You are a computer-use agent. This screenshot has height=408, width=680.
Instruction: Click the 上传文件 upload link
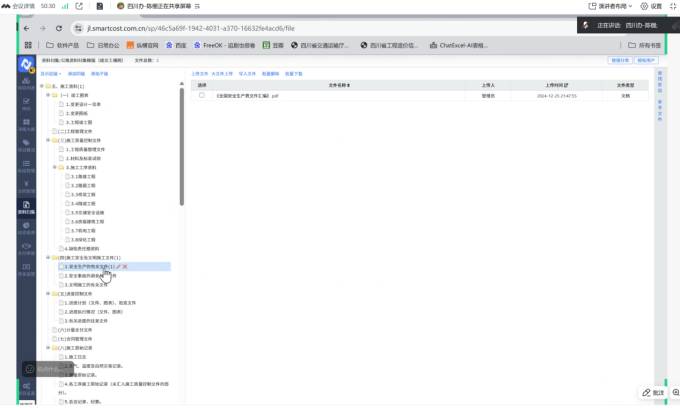pos(199,73)
